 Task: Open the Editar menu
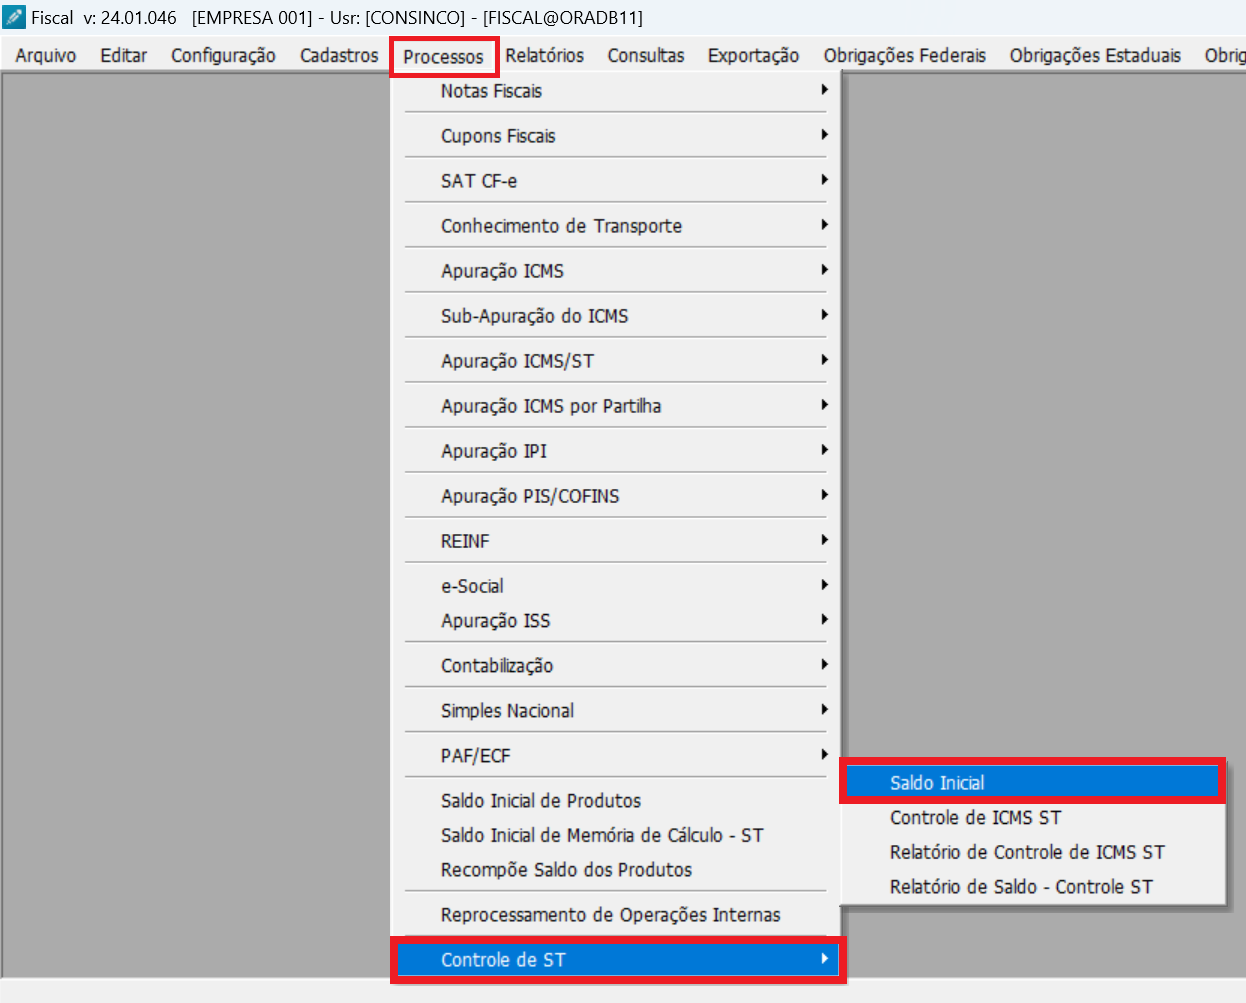(x=124, y=56)
